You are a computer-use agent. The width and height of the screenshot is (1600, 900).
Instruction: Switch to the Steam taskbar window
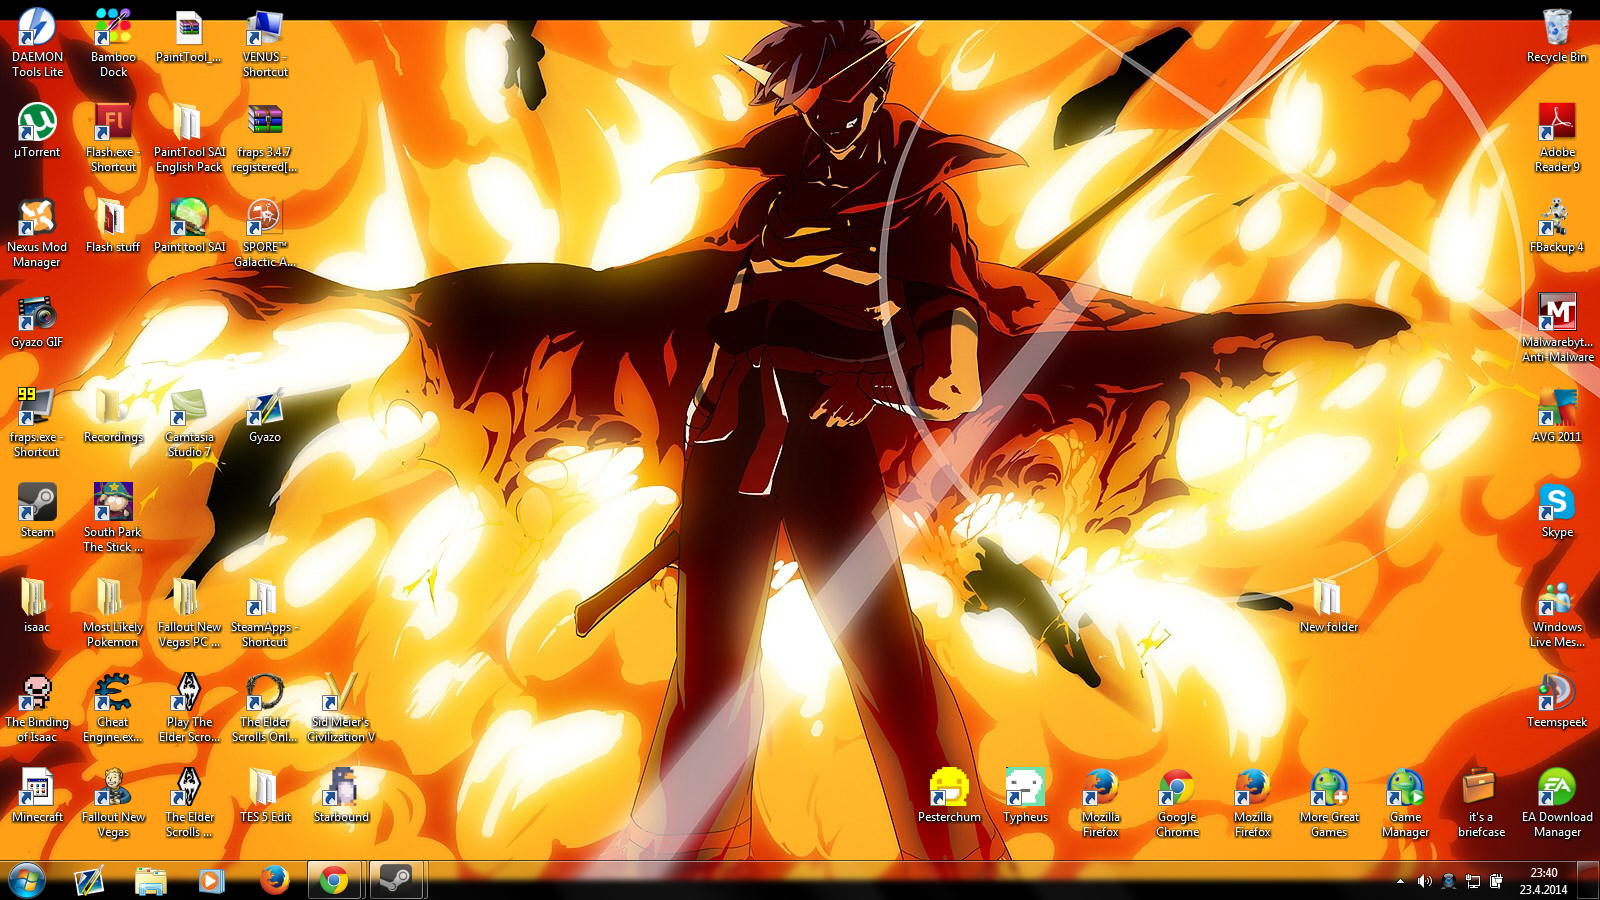point(396,880)
